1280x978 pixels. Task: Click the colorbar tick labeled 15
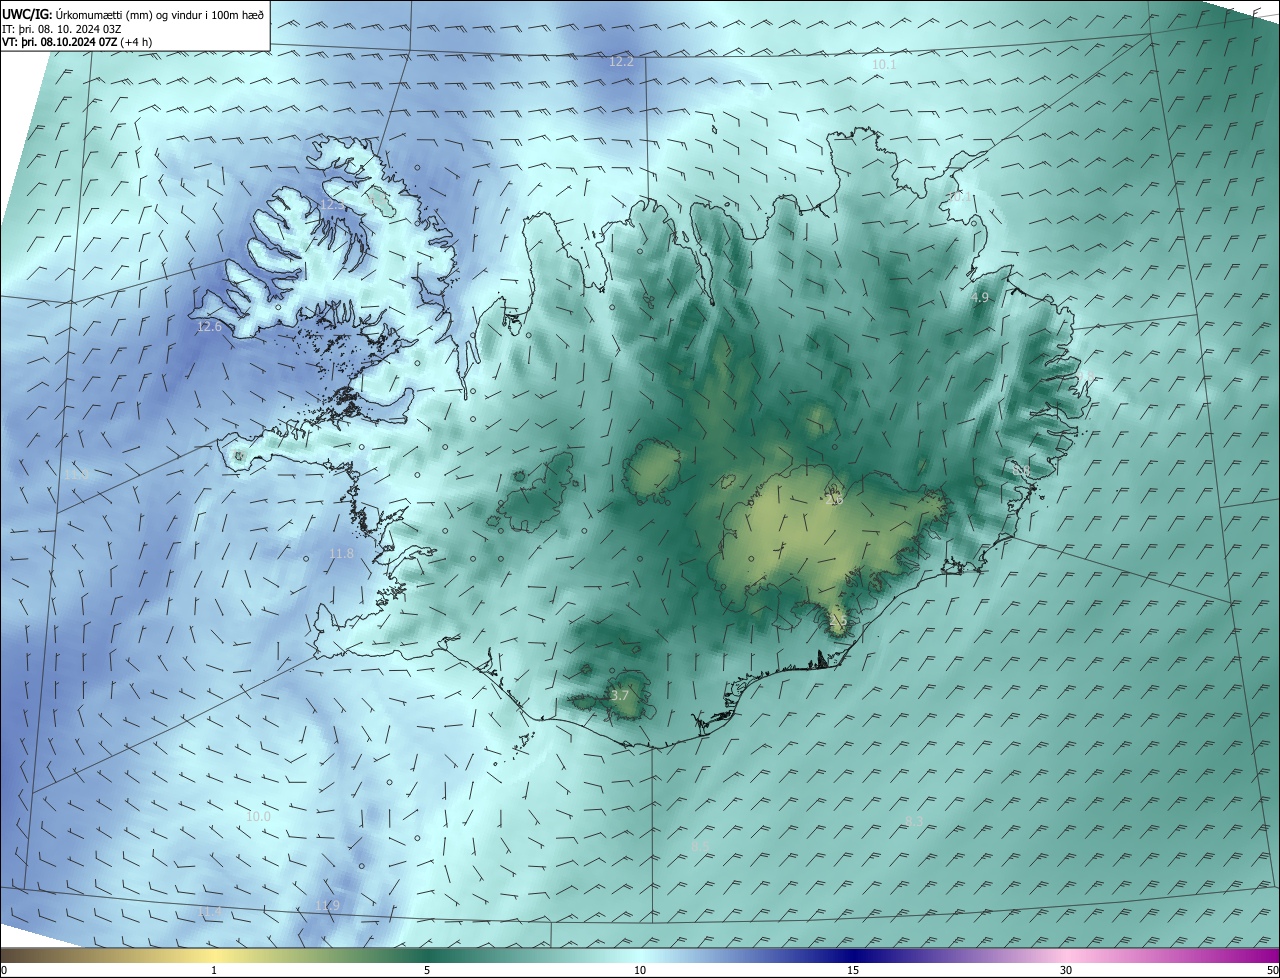point(853,970)
